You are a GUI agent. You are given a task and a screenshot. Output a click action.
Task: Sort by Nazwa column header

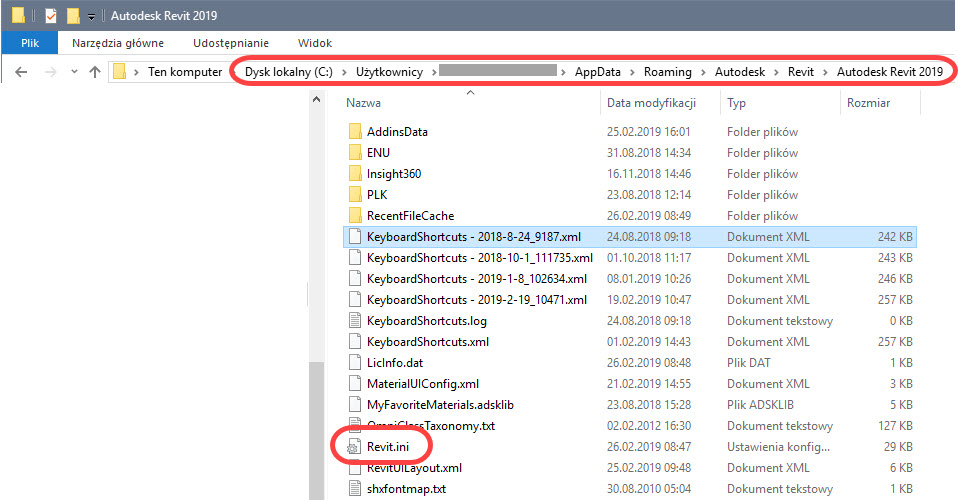tap(363, 103)
